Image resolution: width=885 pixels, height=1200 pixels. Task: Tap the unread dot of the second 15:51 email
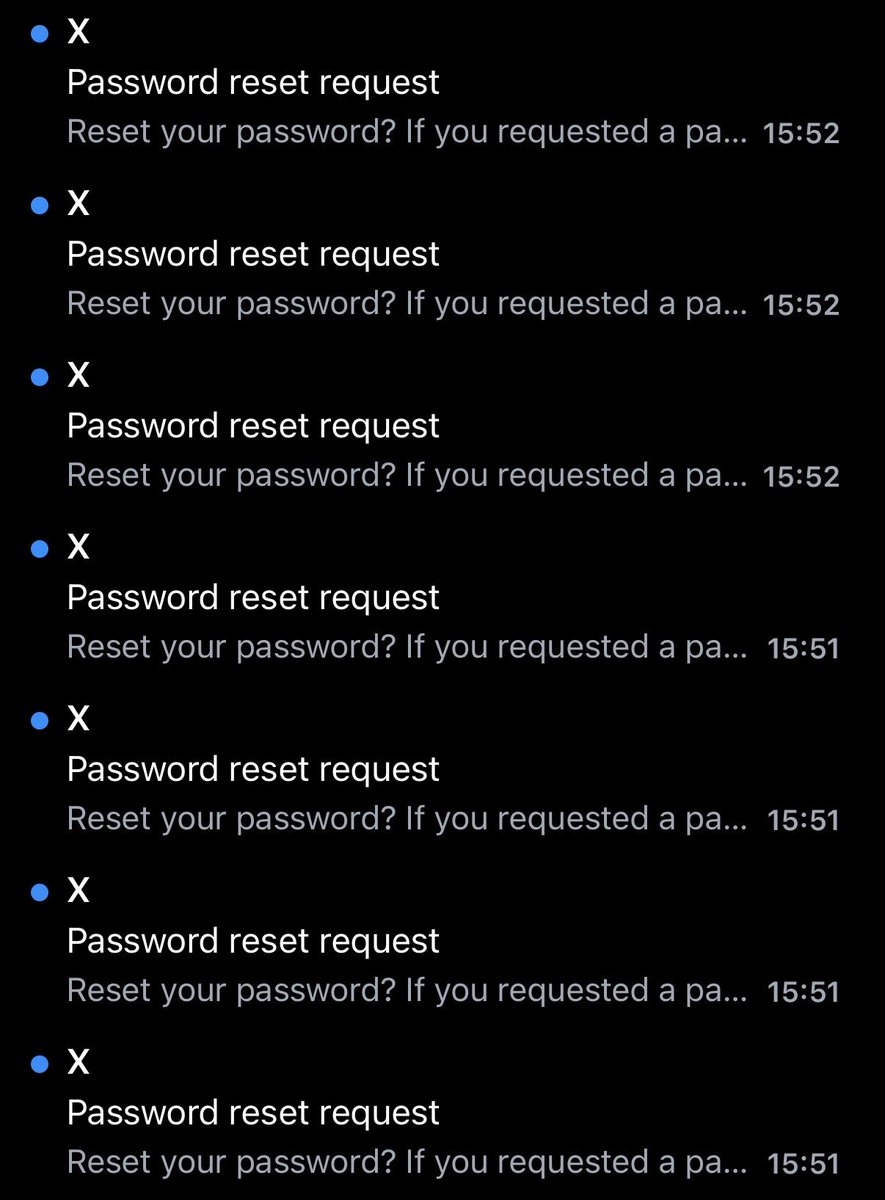pyautogui.click(x=40, y=721)
